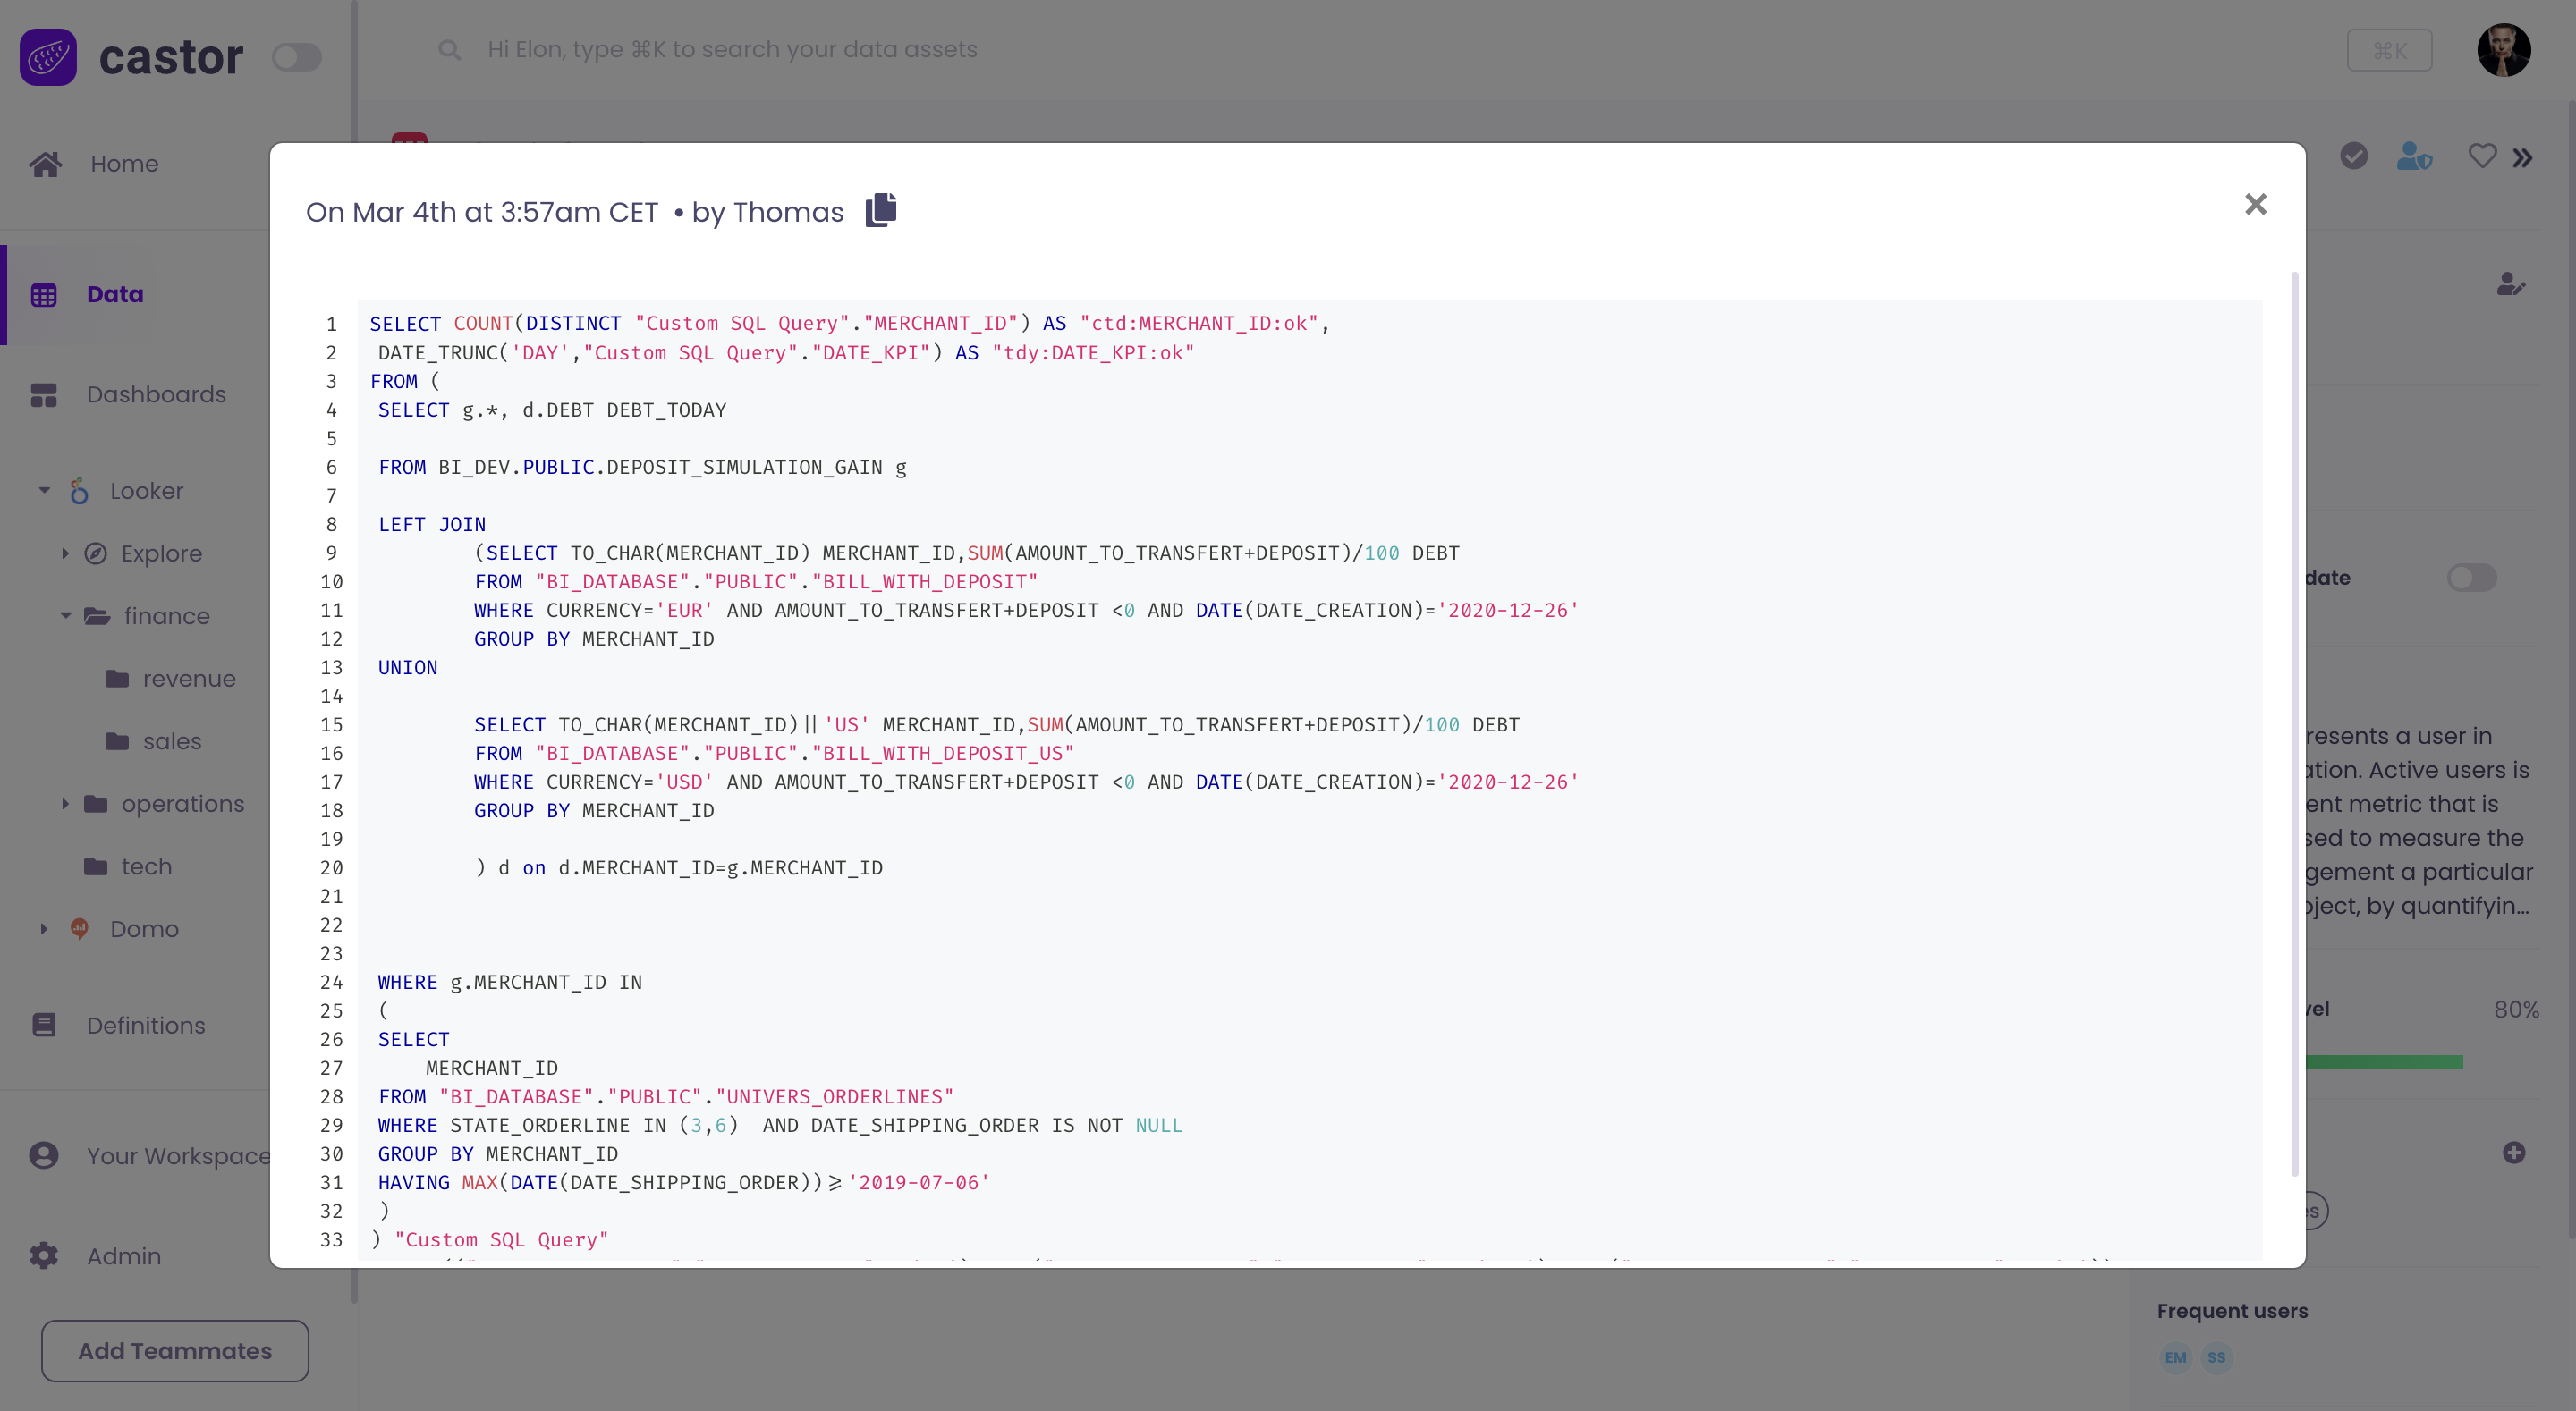Click the search data assets field
Viewport: 2576px width, 1411px height.
pyautogui.click(x=732, y=50)
